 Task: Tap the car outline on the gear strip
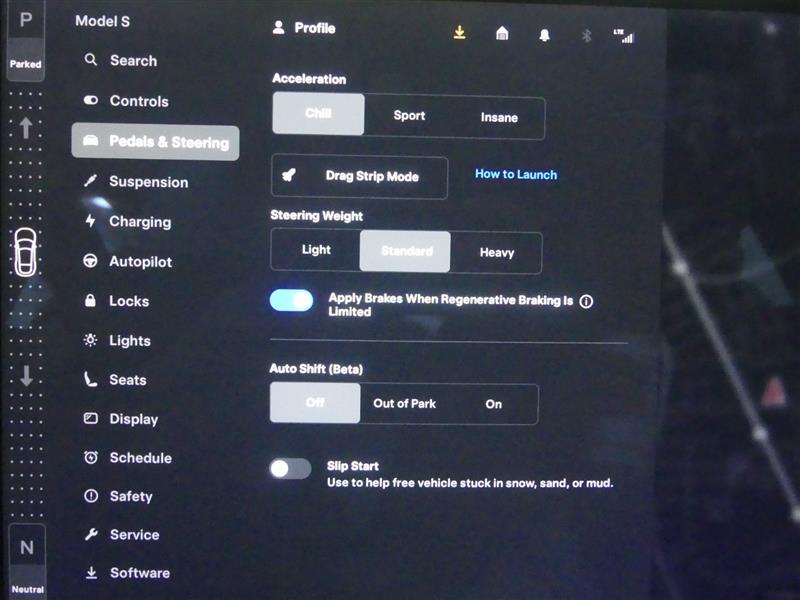coord(25,252)
